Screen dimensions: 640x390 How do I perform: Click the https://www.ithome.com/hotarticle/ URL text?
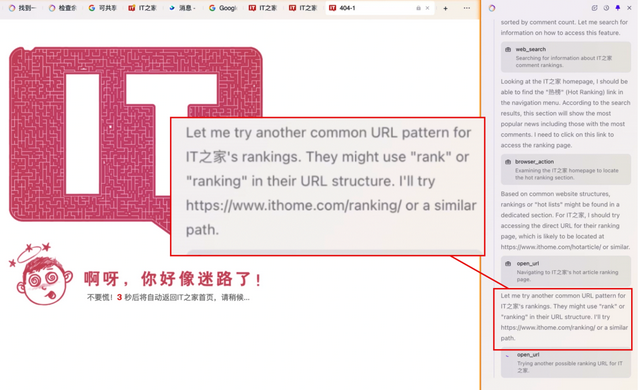pos(551,247)
